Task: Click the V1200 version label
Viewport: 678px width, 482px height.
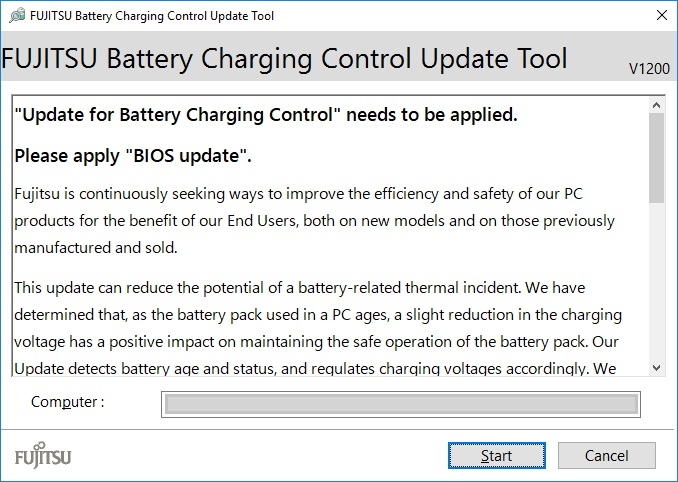Action: pyautogui.click(x=649, y=68)
